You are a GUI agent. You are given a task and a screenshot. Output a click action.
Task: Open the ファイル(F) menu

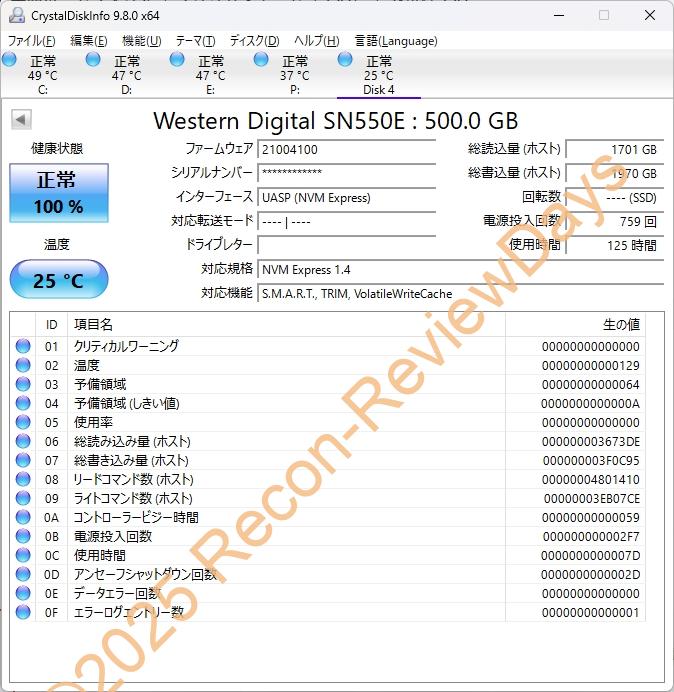pyautogui.click(x=32, y=41)
